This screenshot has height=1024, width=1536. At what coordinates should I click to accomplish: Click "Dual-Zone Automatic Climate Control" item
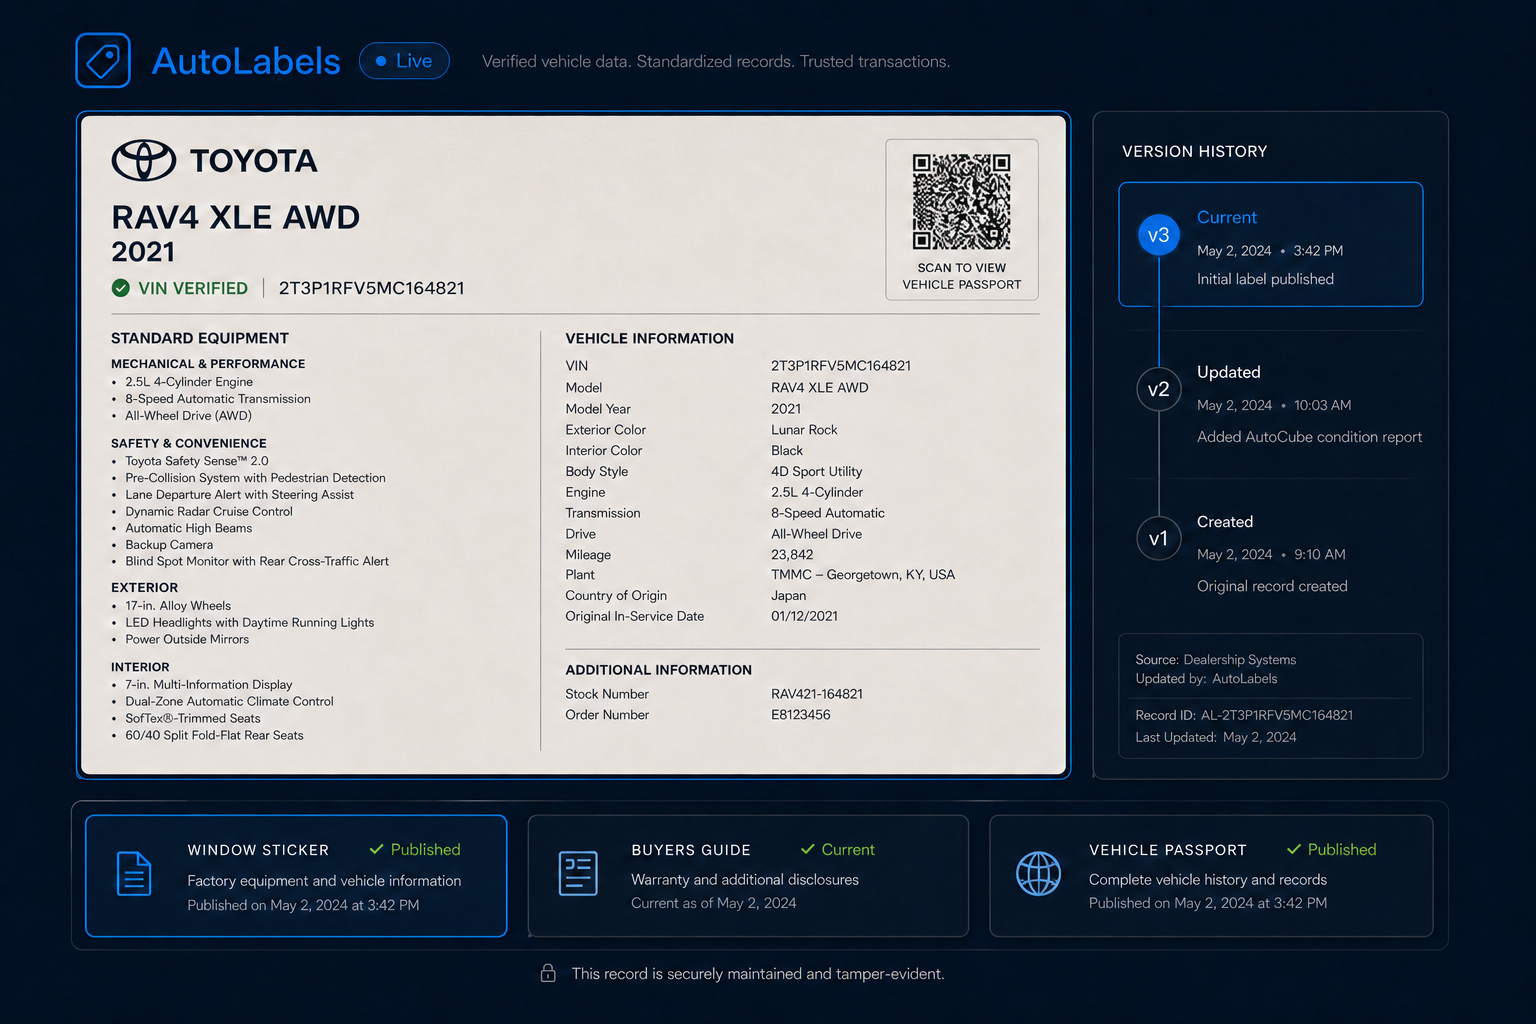point(229,702)
